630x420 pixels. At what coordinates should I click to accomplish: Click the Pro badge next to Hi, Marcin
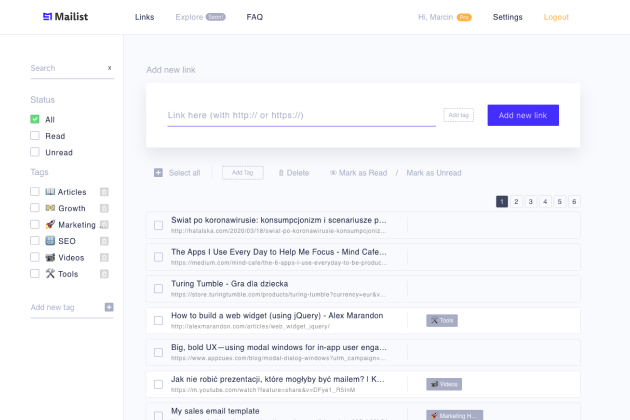click(x=464, y=17)
